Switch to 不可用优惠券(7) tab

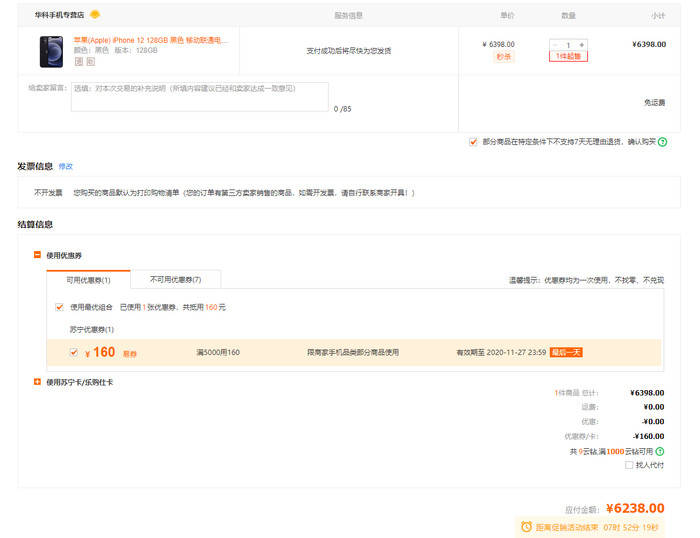[x=176, y=280]
